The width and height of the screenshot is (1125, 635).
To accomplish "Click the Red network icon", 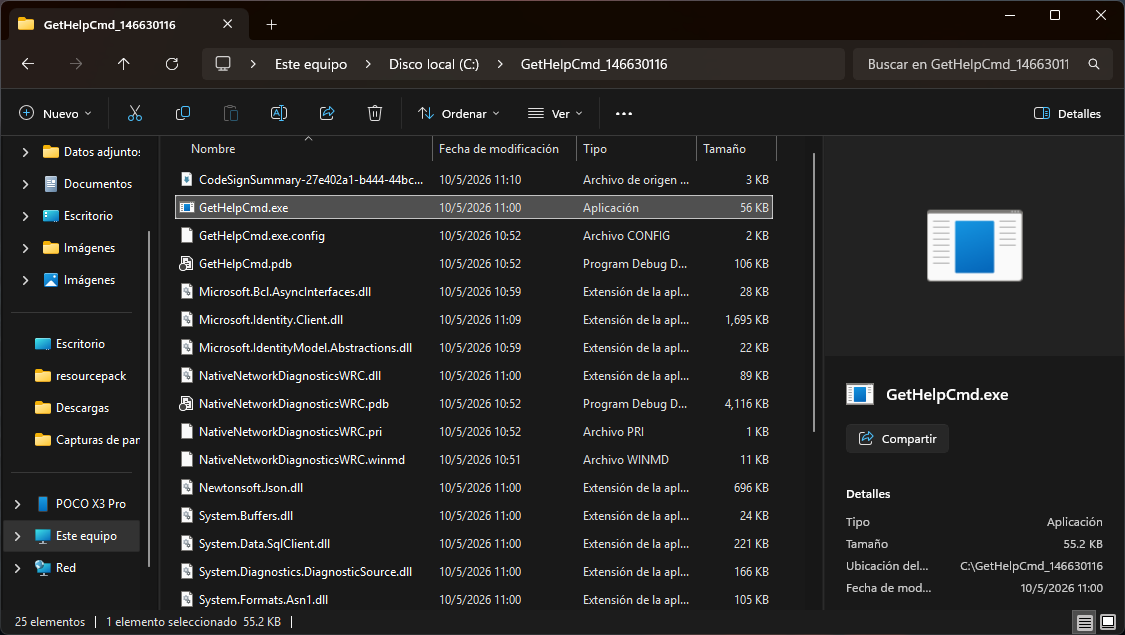I will [43, 568].
